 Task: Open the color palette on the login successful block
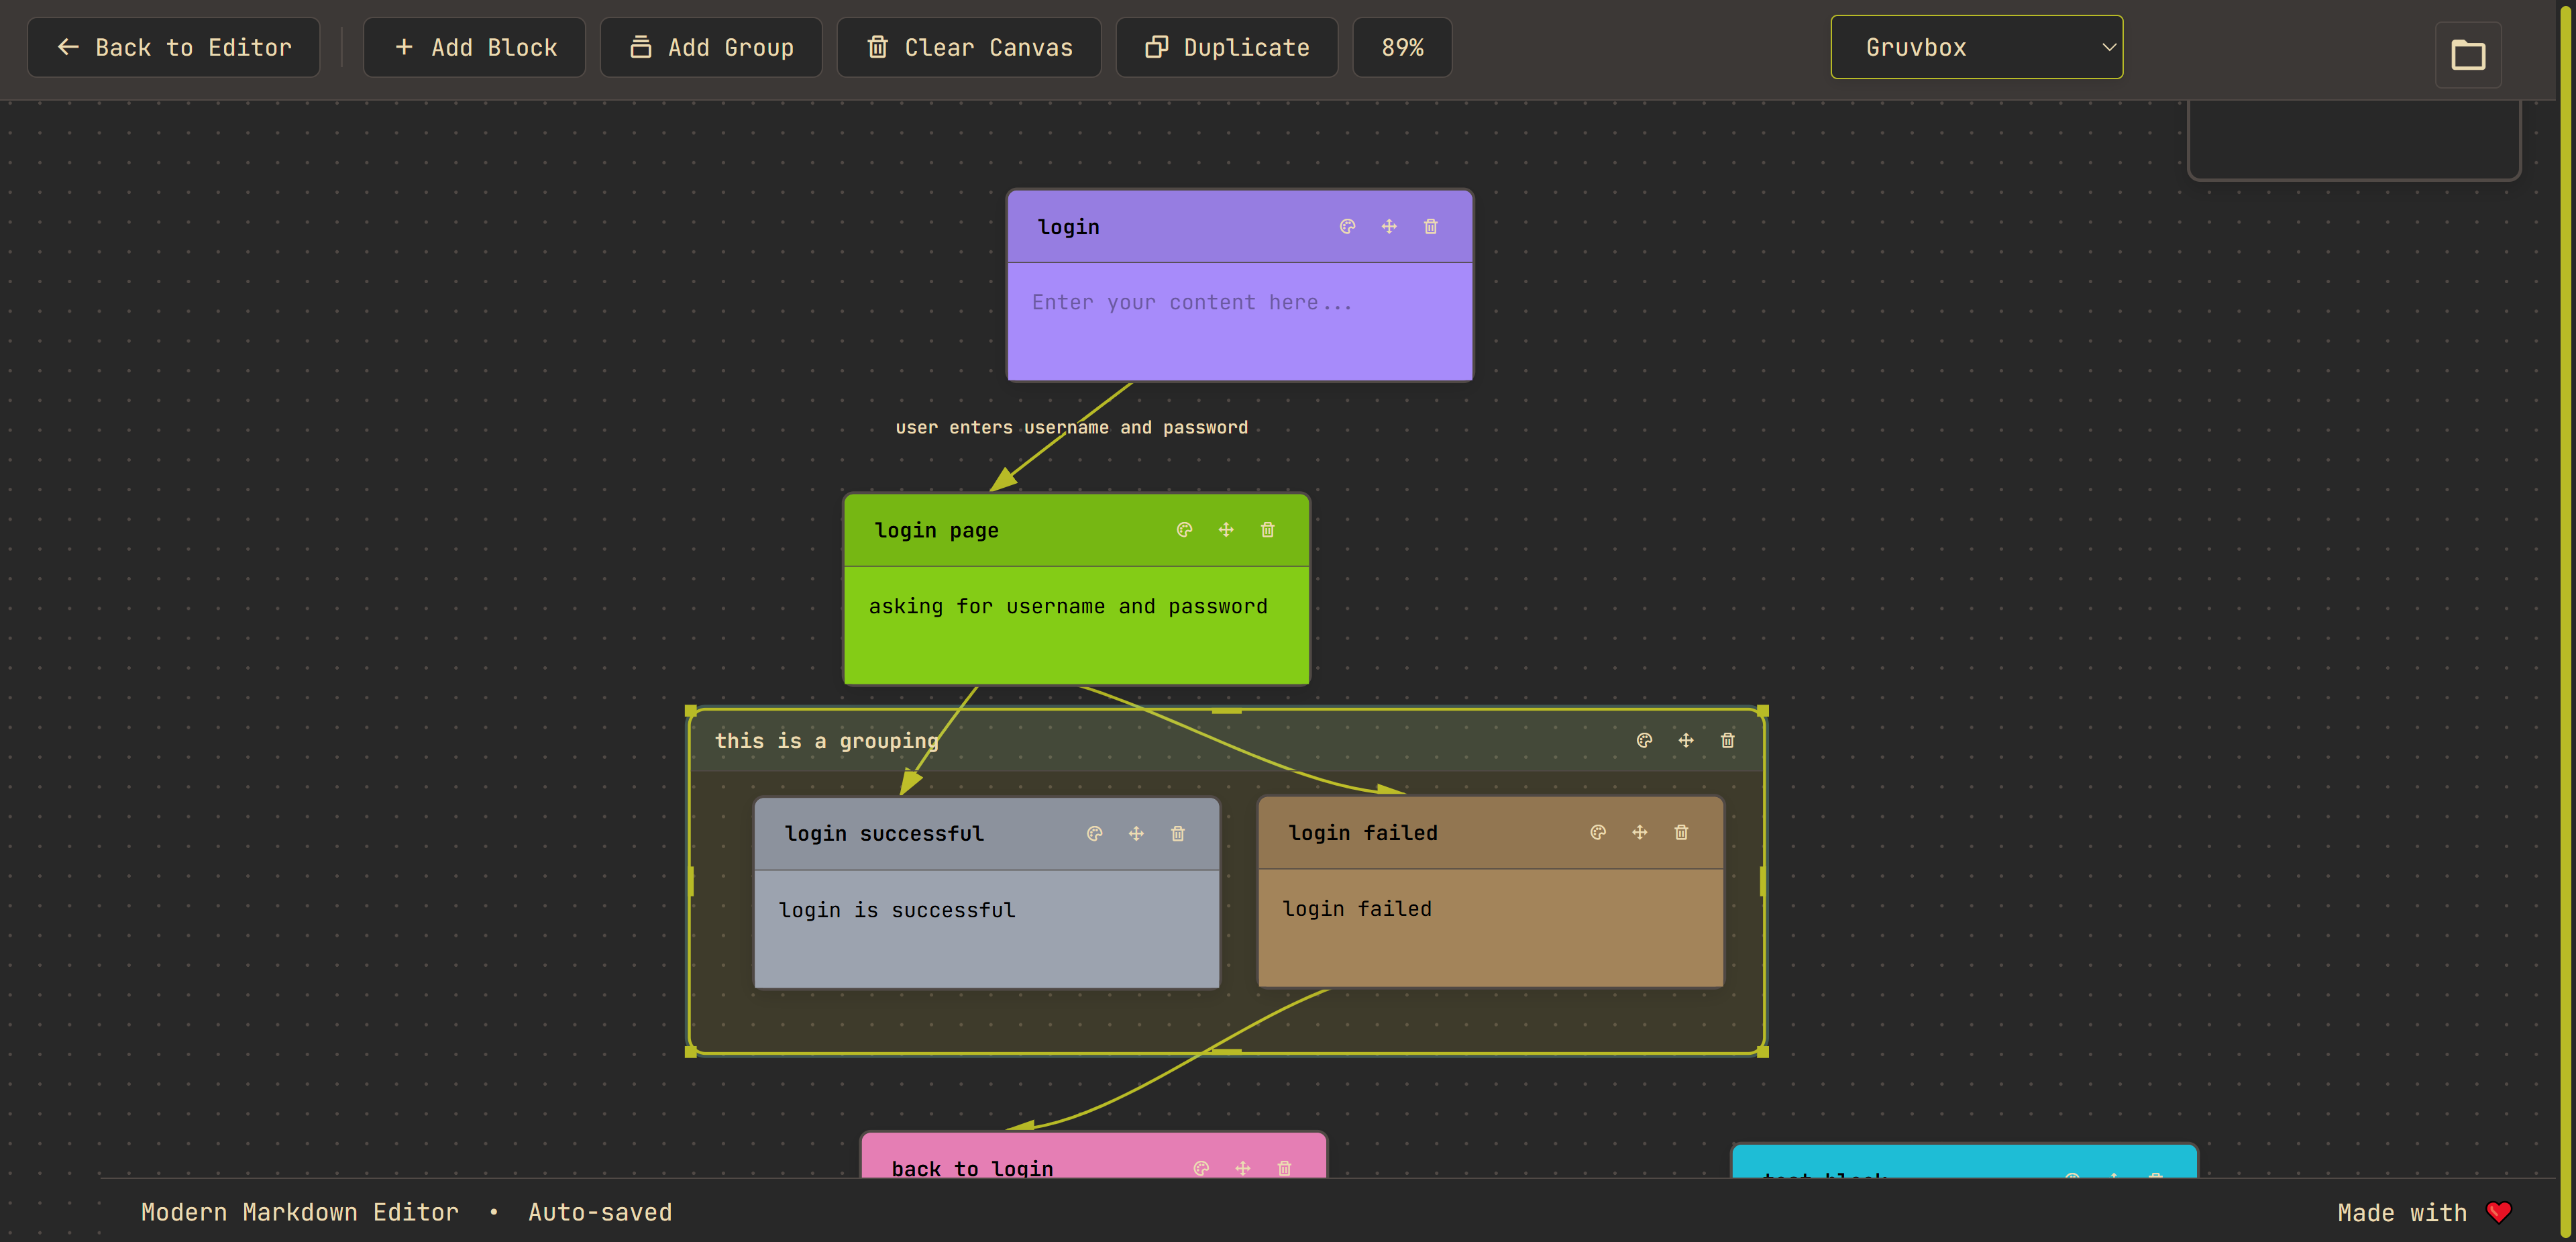pyautogui.click(x=1095, y=833)
